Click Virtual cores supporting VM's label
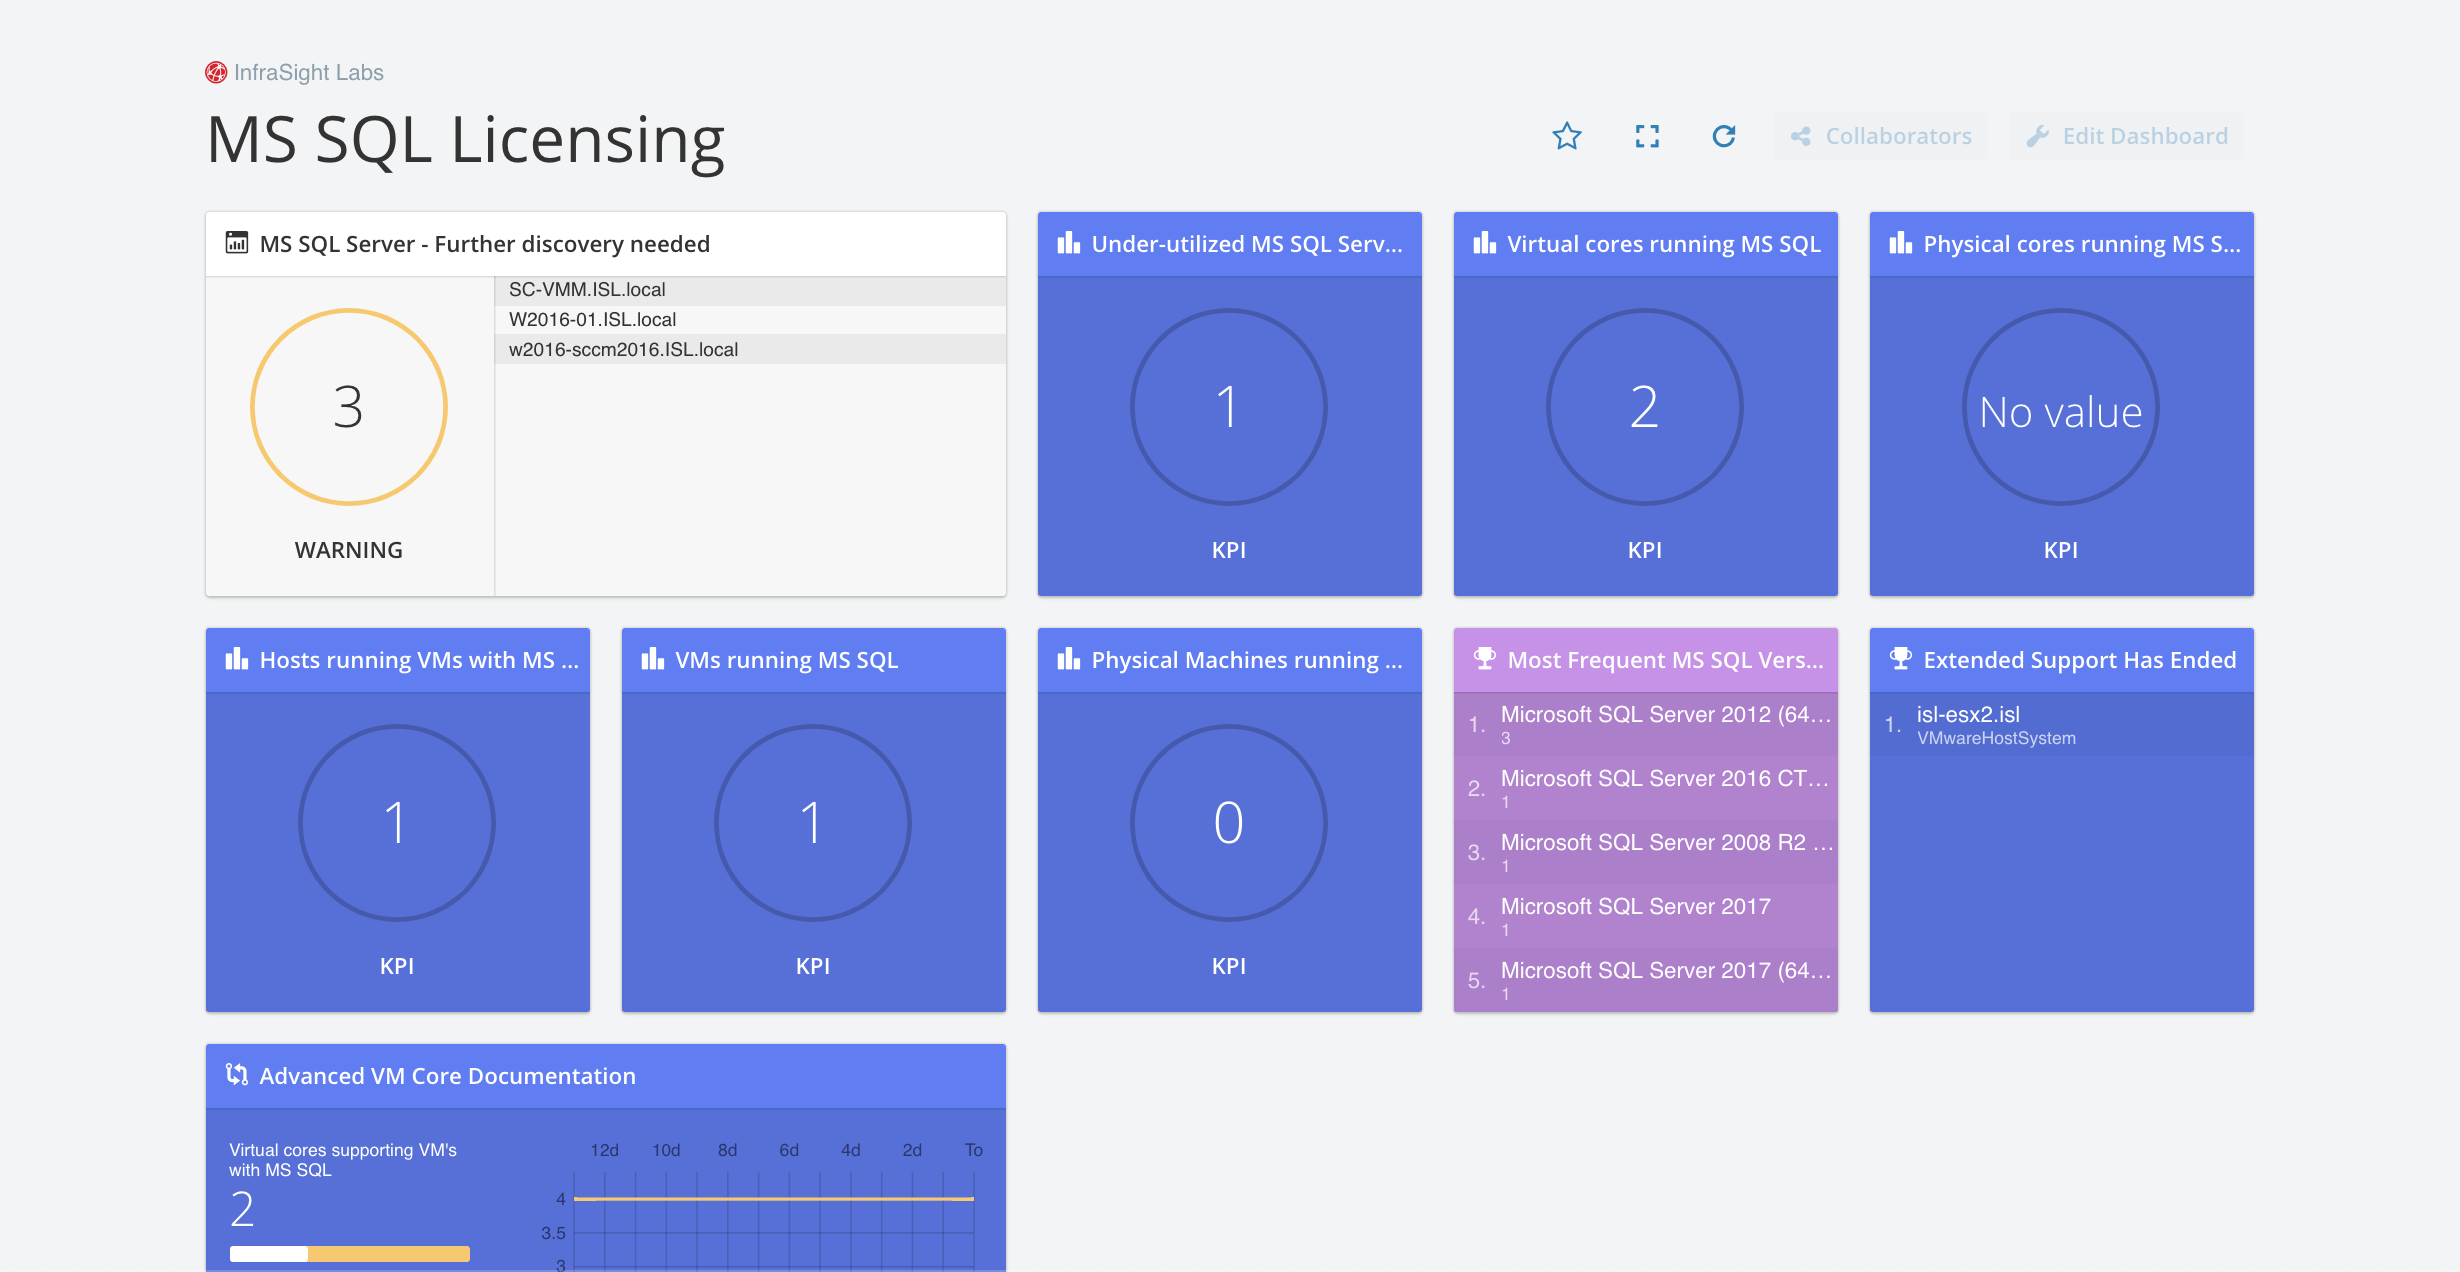Image resolution: width=2460 pixels, height=1272 pixels. click(x=343, y=1160)
